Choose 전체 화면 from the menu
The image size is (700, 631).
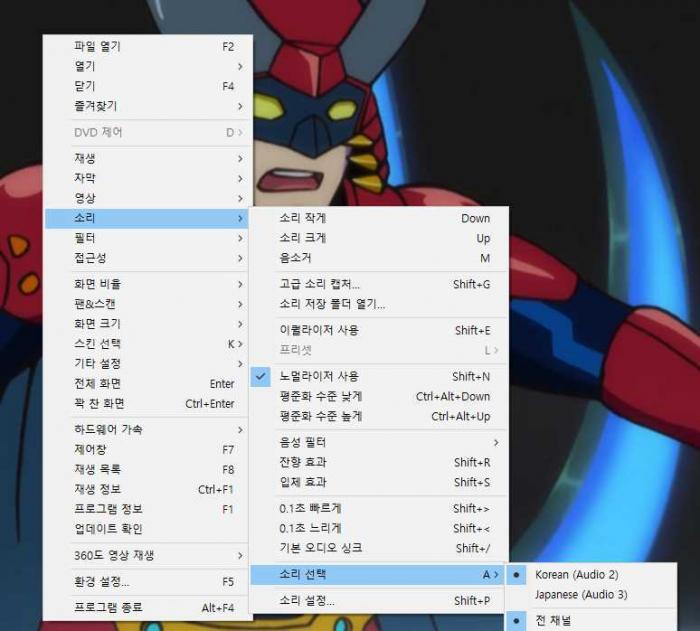[147, 384]
